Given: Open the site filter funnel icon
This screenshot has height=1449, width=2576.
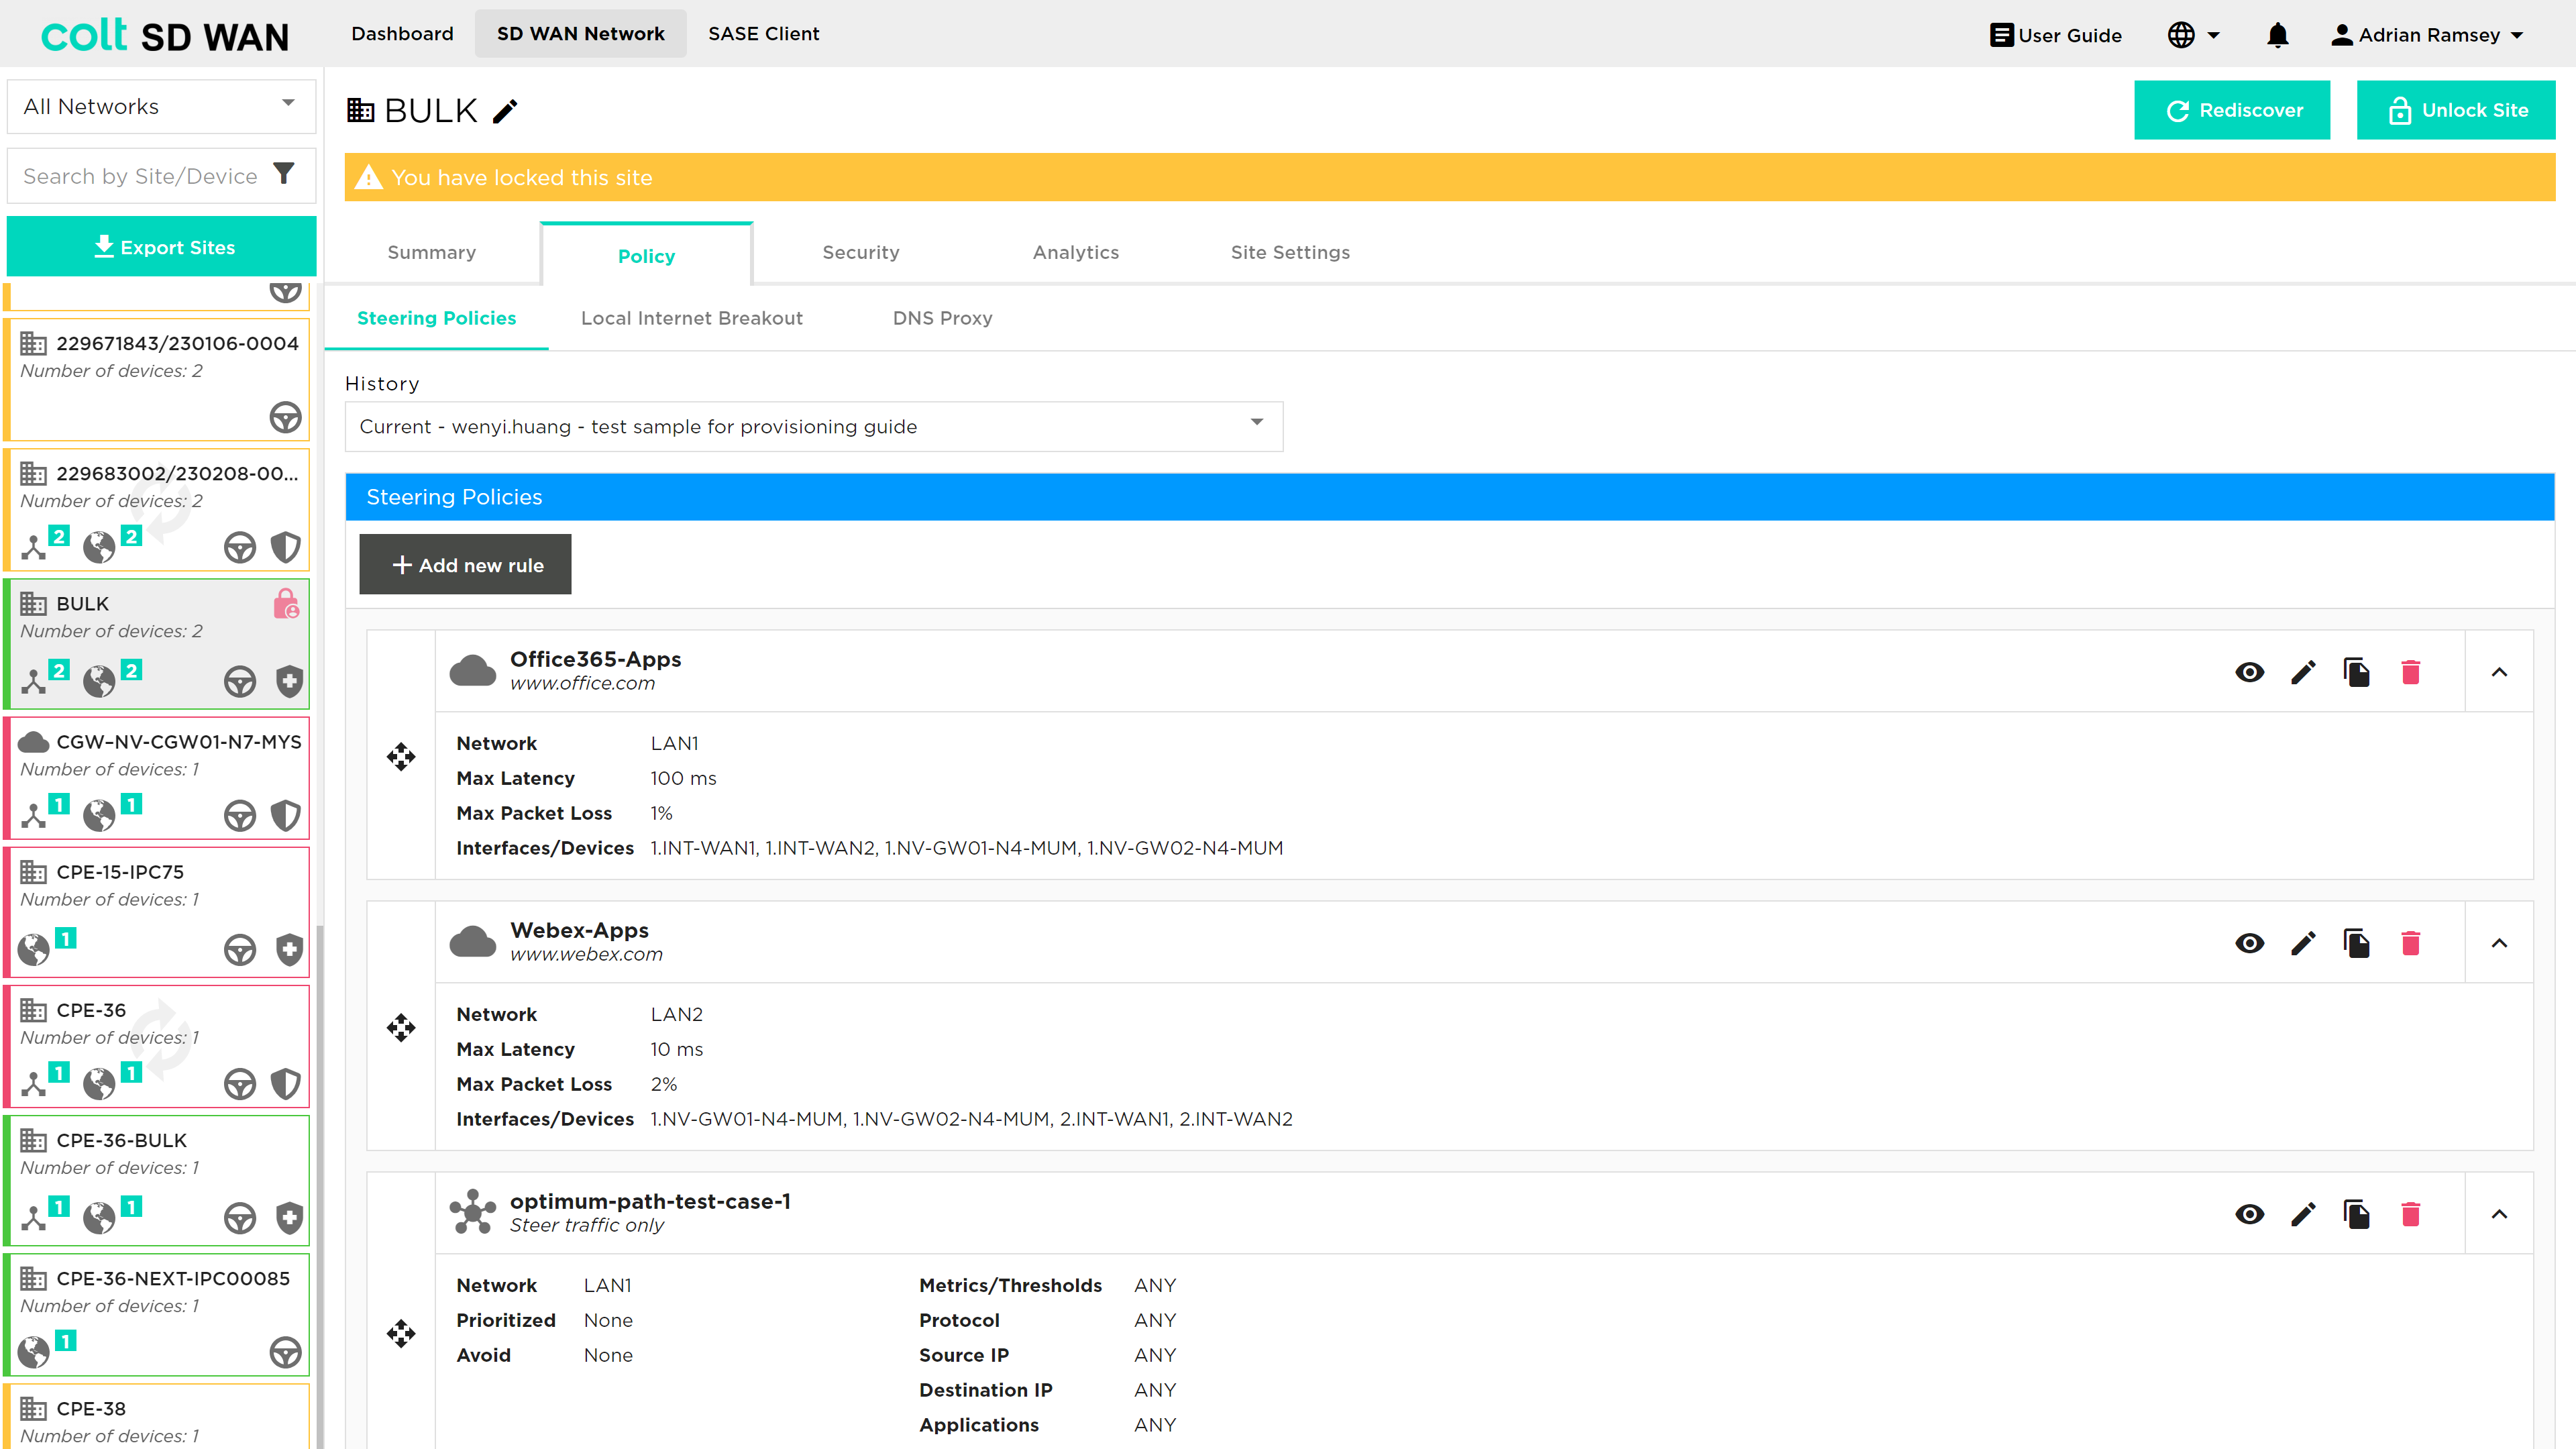Looking at the screenshot, I should [284, 174].
